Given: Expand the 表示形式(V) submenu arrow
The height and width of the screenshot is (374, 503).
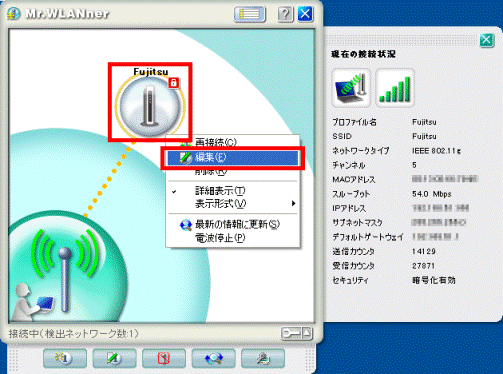Looking at the screenshot, I should [293, 203].
